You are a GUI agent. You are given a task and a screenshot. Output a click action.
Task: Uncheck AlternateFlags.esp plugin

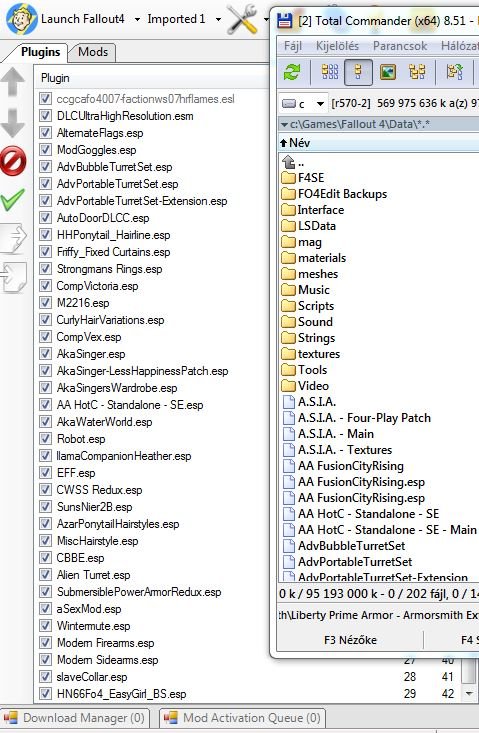(45, 133)
